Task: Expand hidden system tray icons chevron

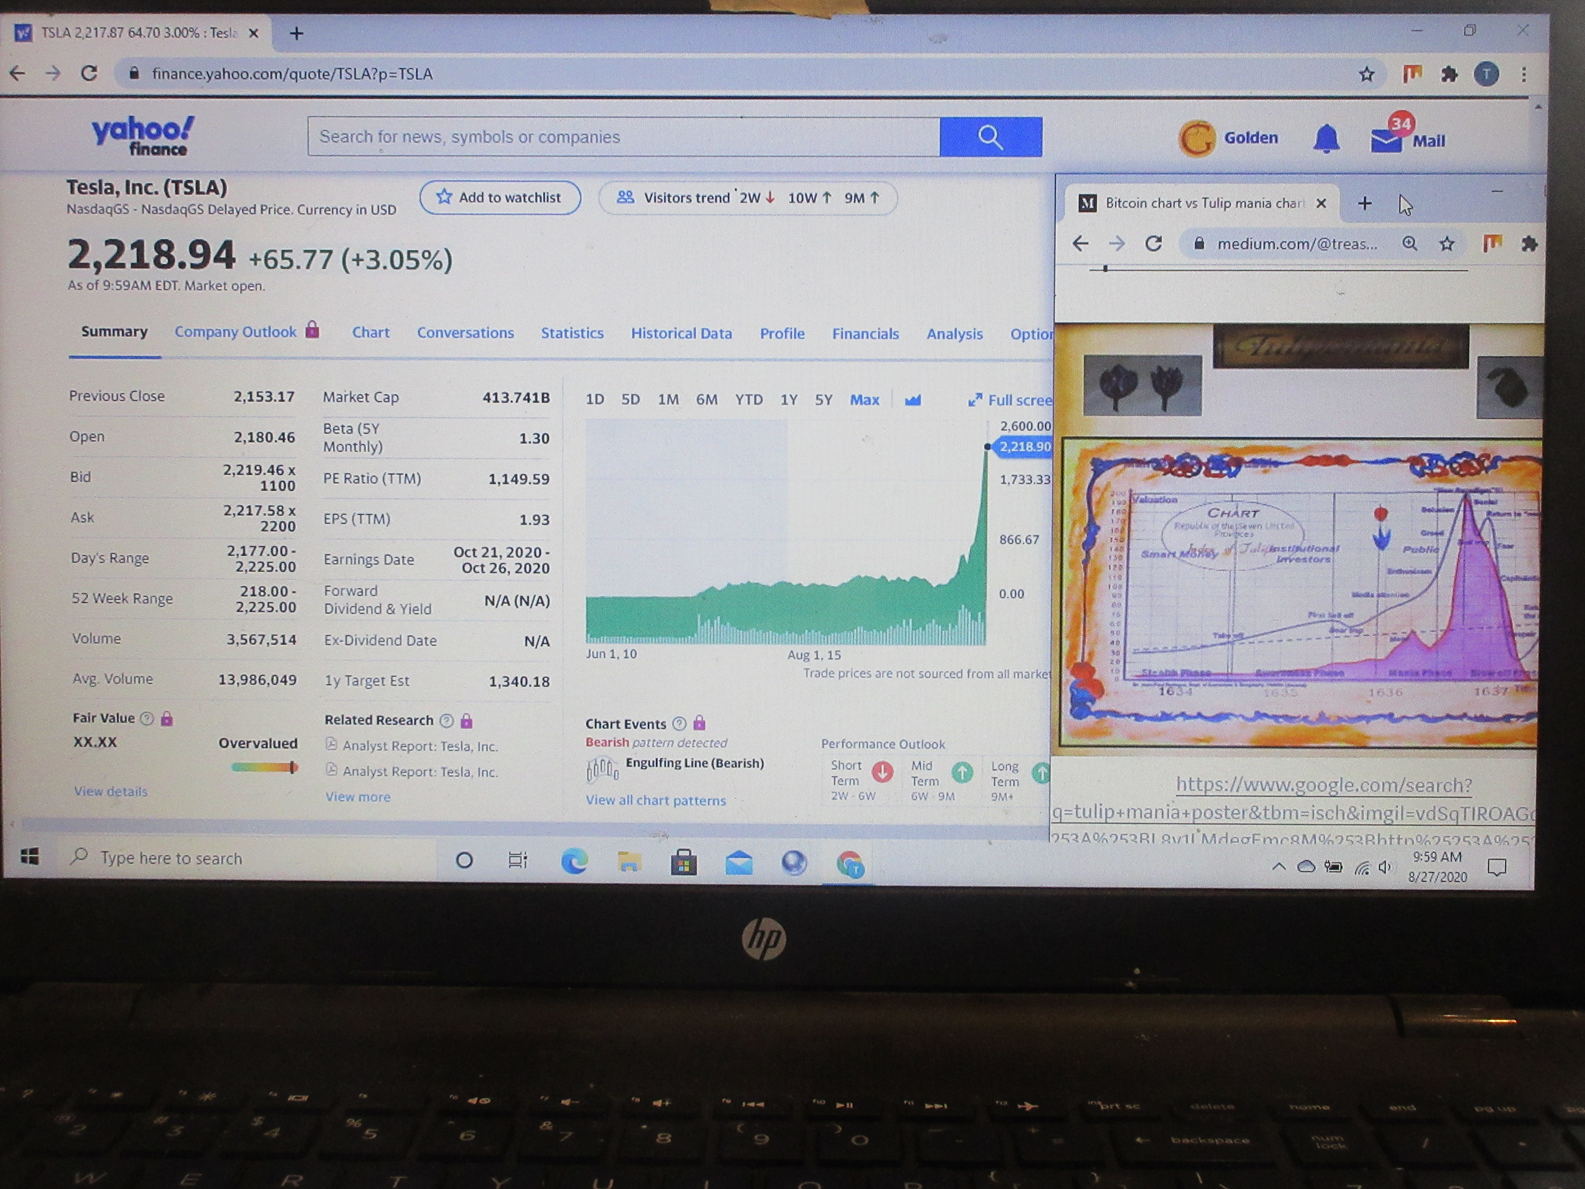Action: [x=1278, y=867]
